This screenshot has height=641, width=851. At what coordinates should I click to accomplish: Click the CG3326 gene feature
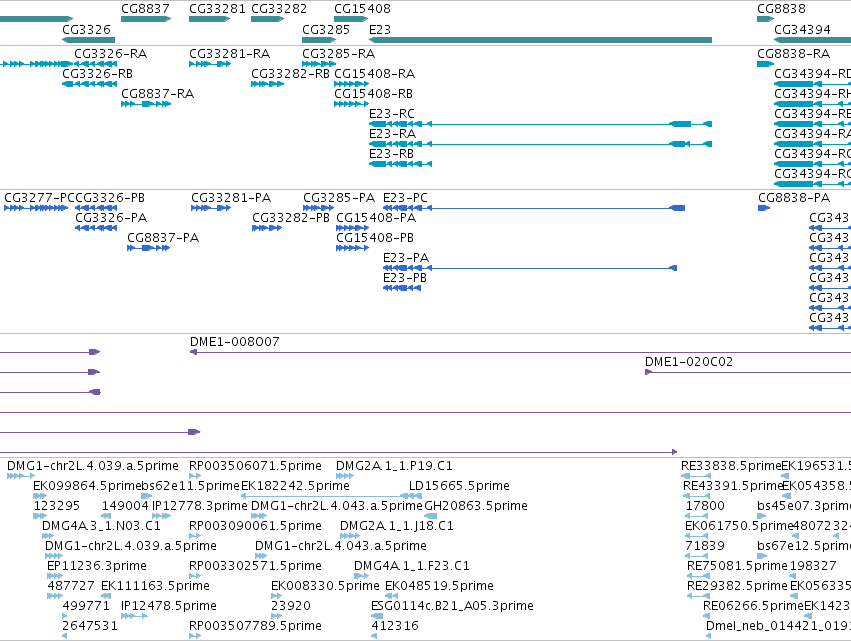coord(88,40)
